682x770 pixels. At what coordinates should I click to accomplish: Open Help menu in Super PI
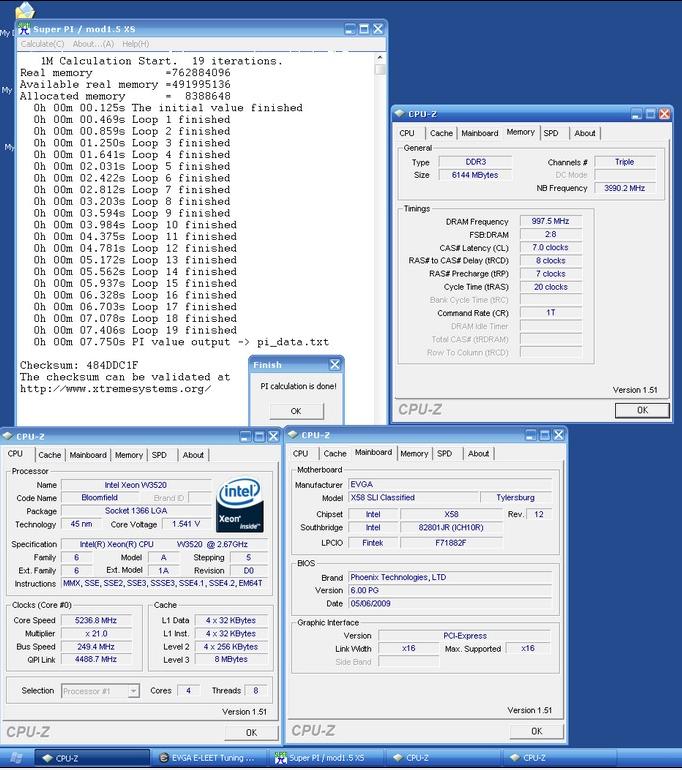(x=136, y=44)
